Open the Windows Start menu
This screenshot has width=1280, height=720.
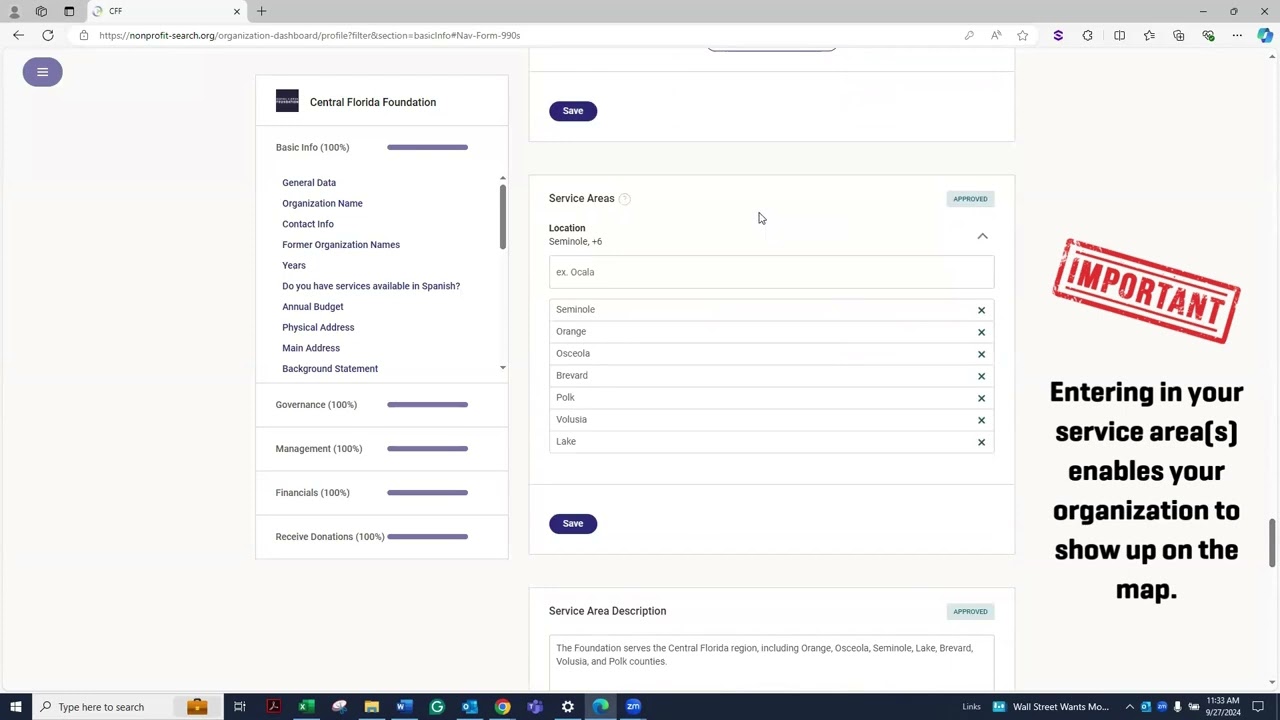pos(15,707)
